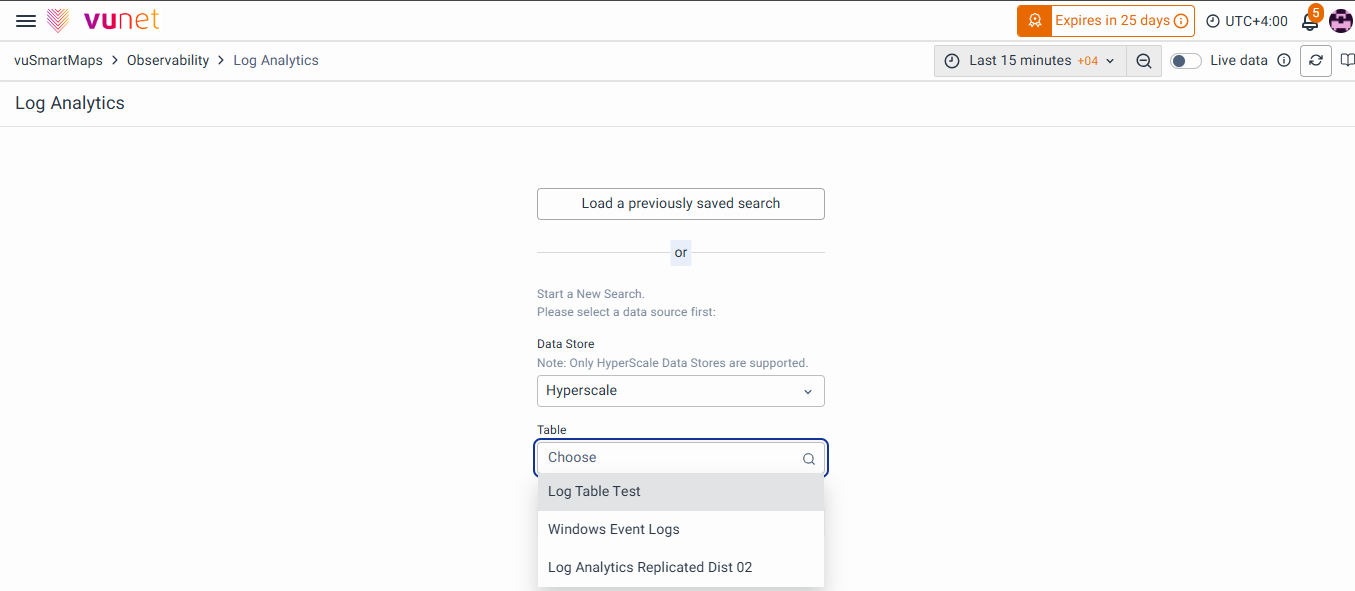
Task: Open the user profile avatar
Action: tap(1340, 21)
